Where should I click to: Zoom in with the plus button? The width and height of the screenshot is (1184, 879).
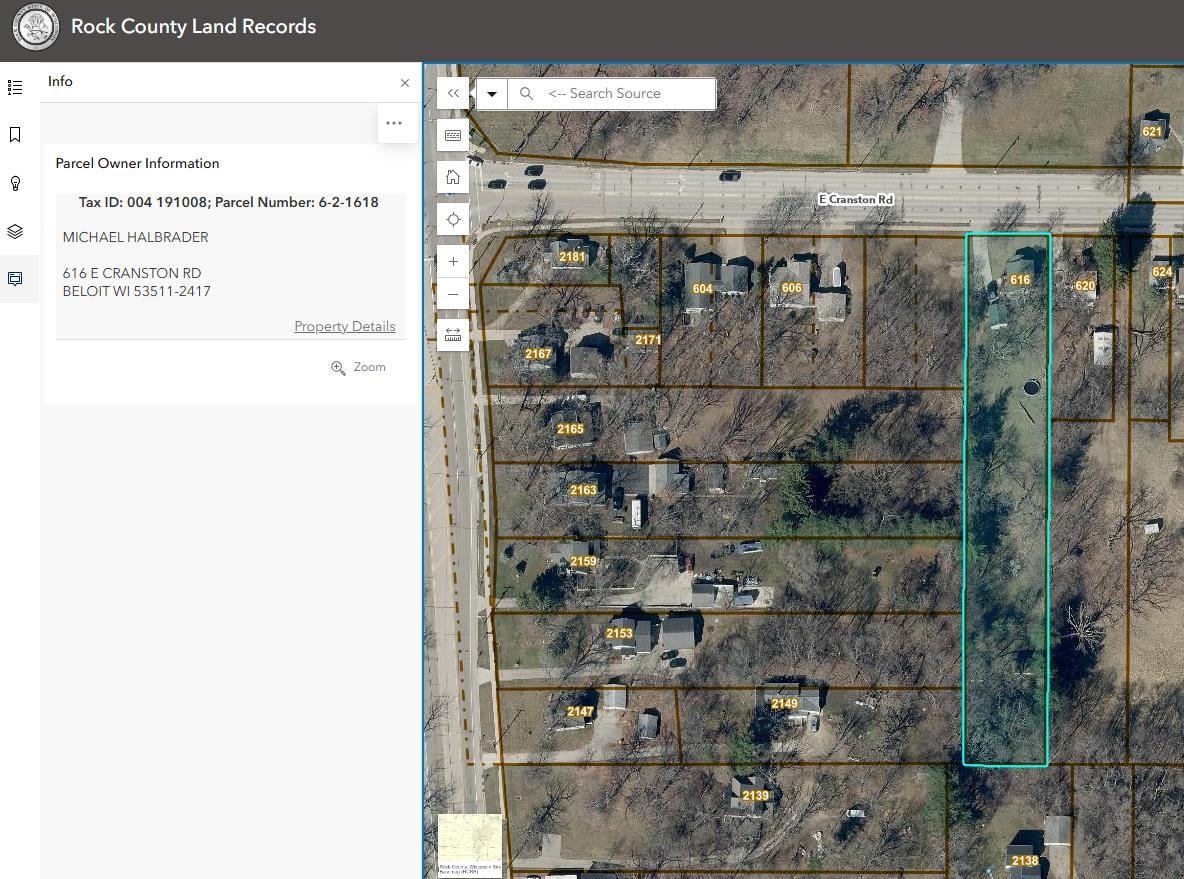pos(453,261)
